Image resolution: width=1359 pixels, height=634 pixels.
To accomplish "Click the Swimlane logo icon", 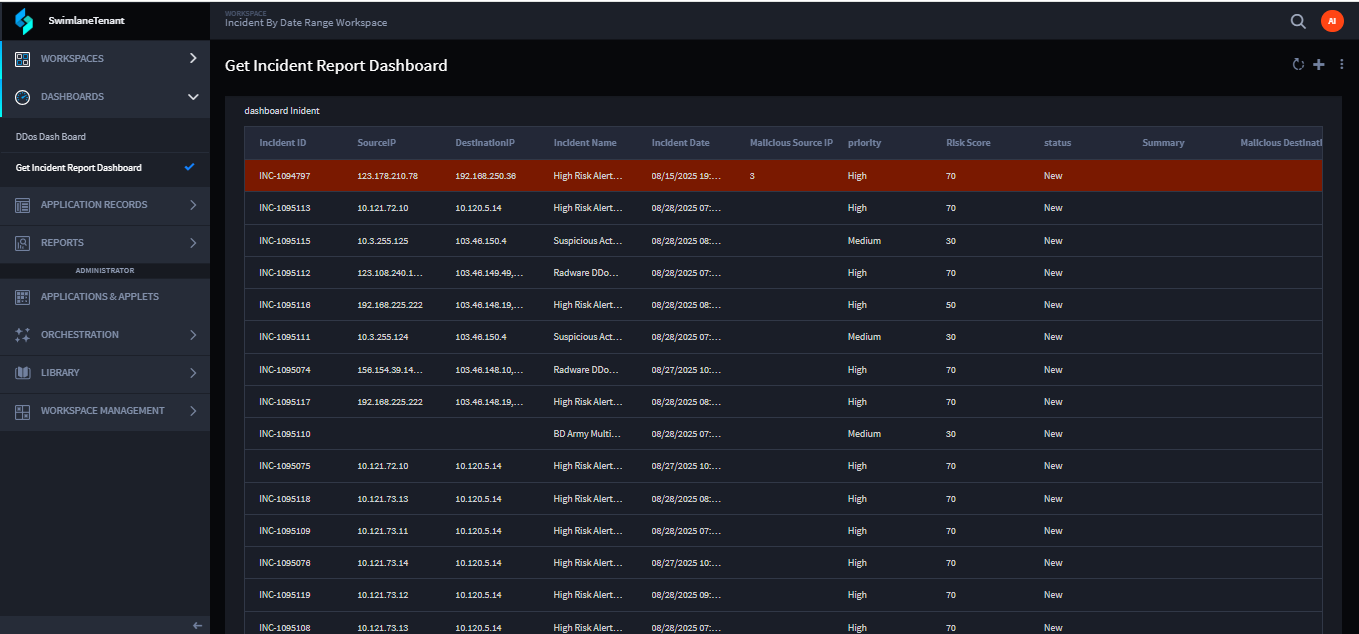I will 24,21.
